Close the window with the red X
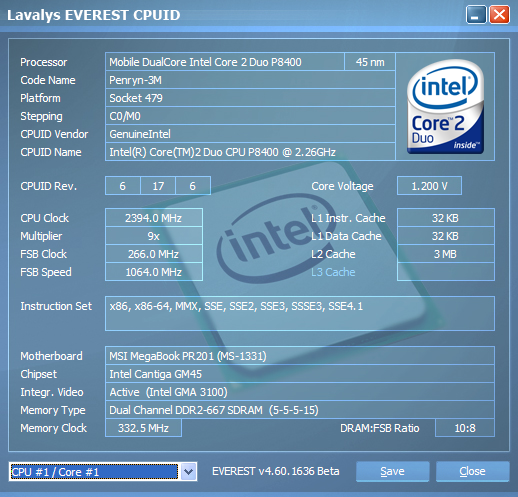Viewport: 518px width, 497px height. pos(499,15)
